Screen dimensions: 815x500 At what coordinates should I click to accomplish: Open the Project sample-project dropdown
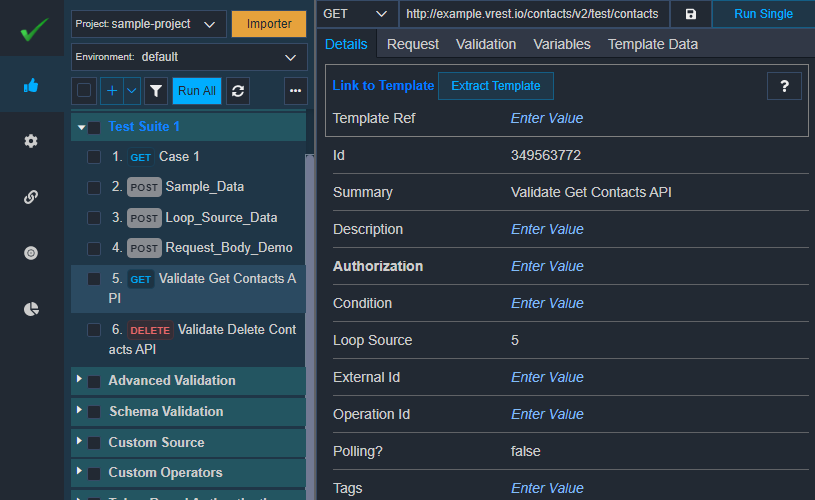pyautogui.click(x=149, y=24)
